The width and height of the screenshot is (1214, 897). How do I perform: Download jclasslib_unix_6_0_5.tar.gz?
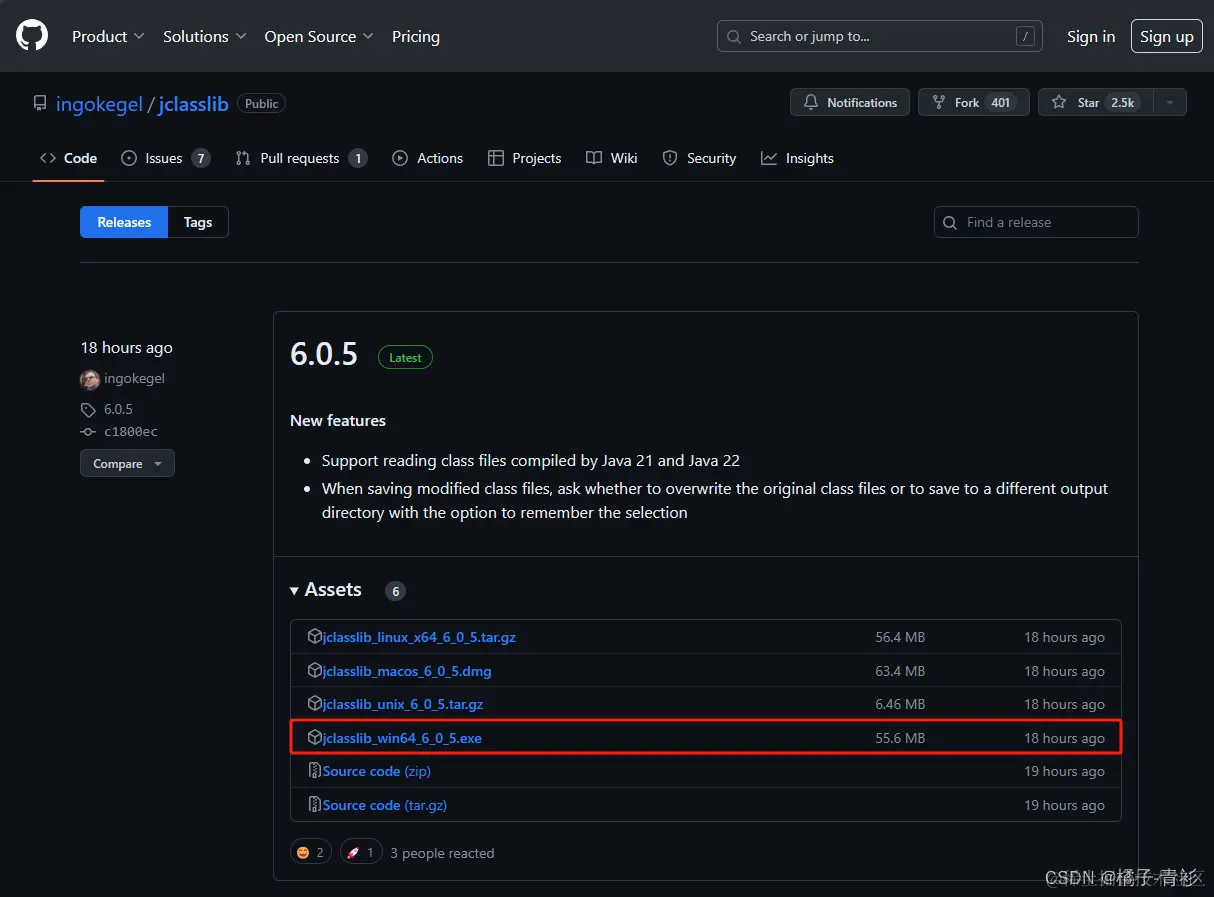[403, 704]
